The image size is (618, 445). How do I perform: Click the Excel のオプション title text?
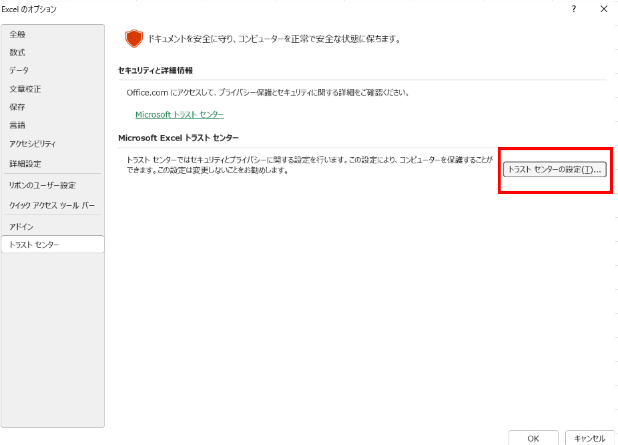[29, 9]
